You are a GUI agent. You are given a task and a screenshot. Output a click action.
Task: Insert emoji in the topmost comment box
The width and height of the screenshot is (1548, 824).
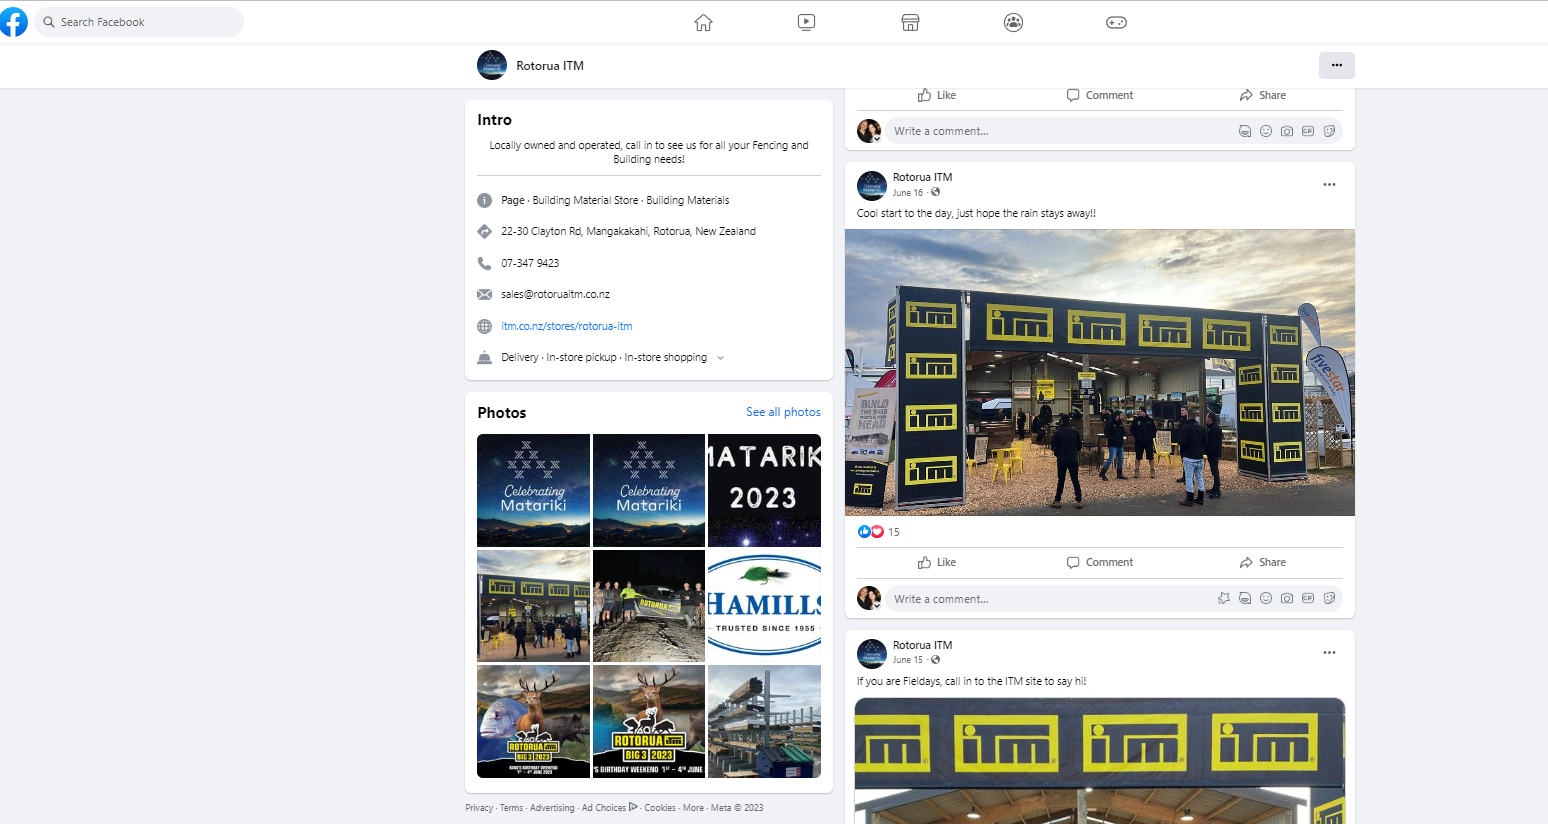(1266, 131)
